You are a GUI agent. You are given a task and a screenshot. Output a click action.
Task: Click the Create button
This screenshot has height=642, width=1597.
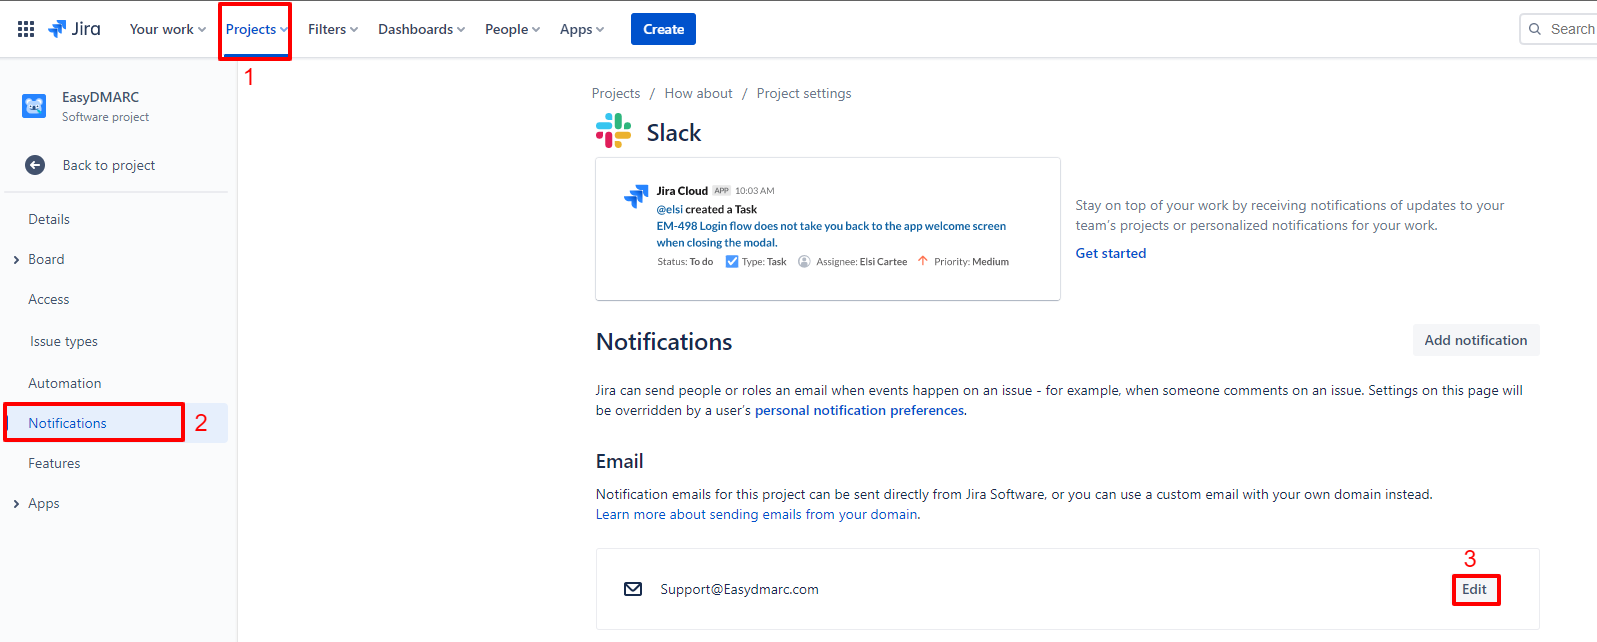click(663, 29)
